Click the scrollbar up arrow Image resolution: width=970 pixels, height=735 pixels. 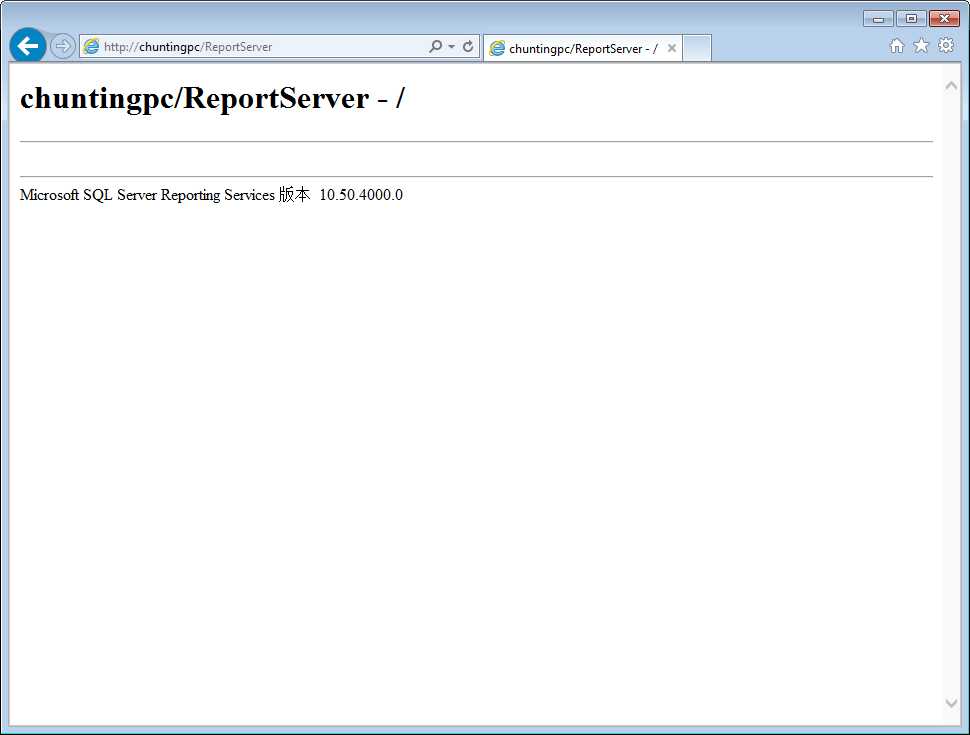[x=951, y=86]
